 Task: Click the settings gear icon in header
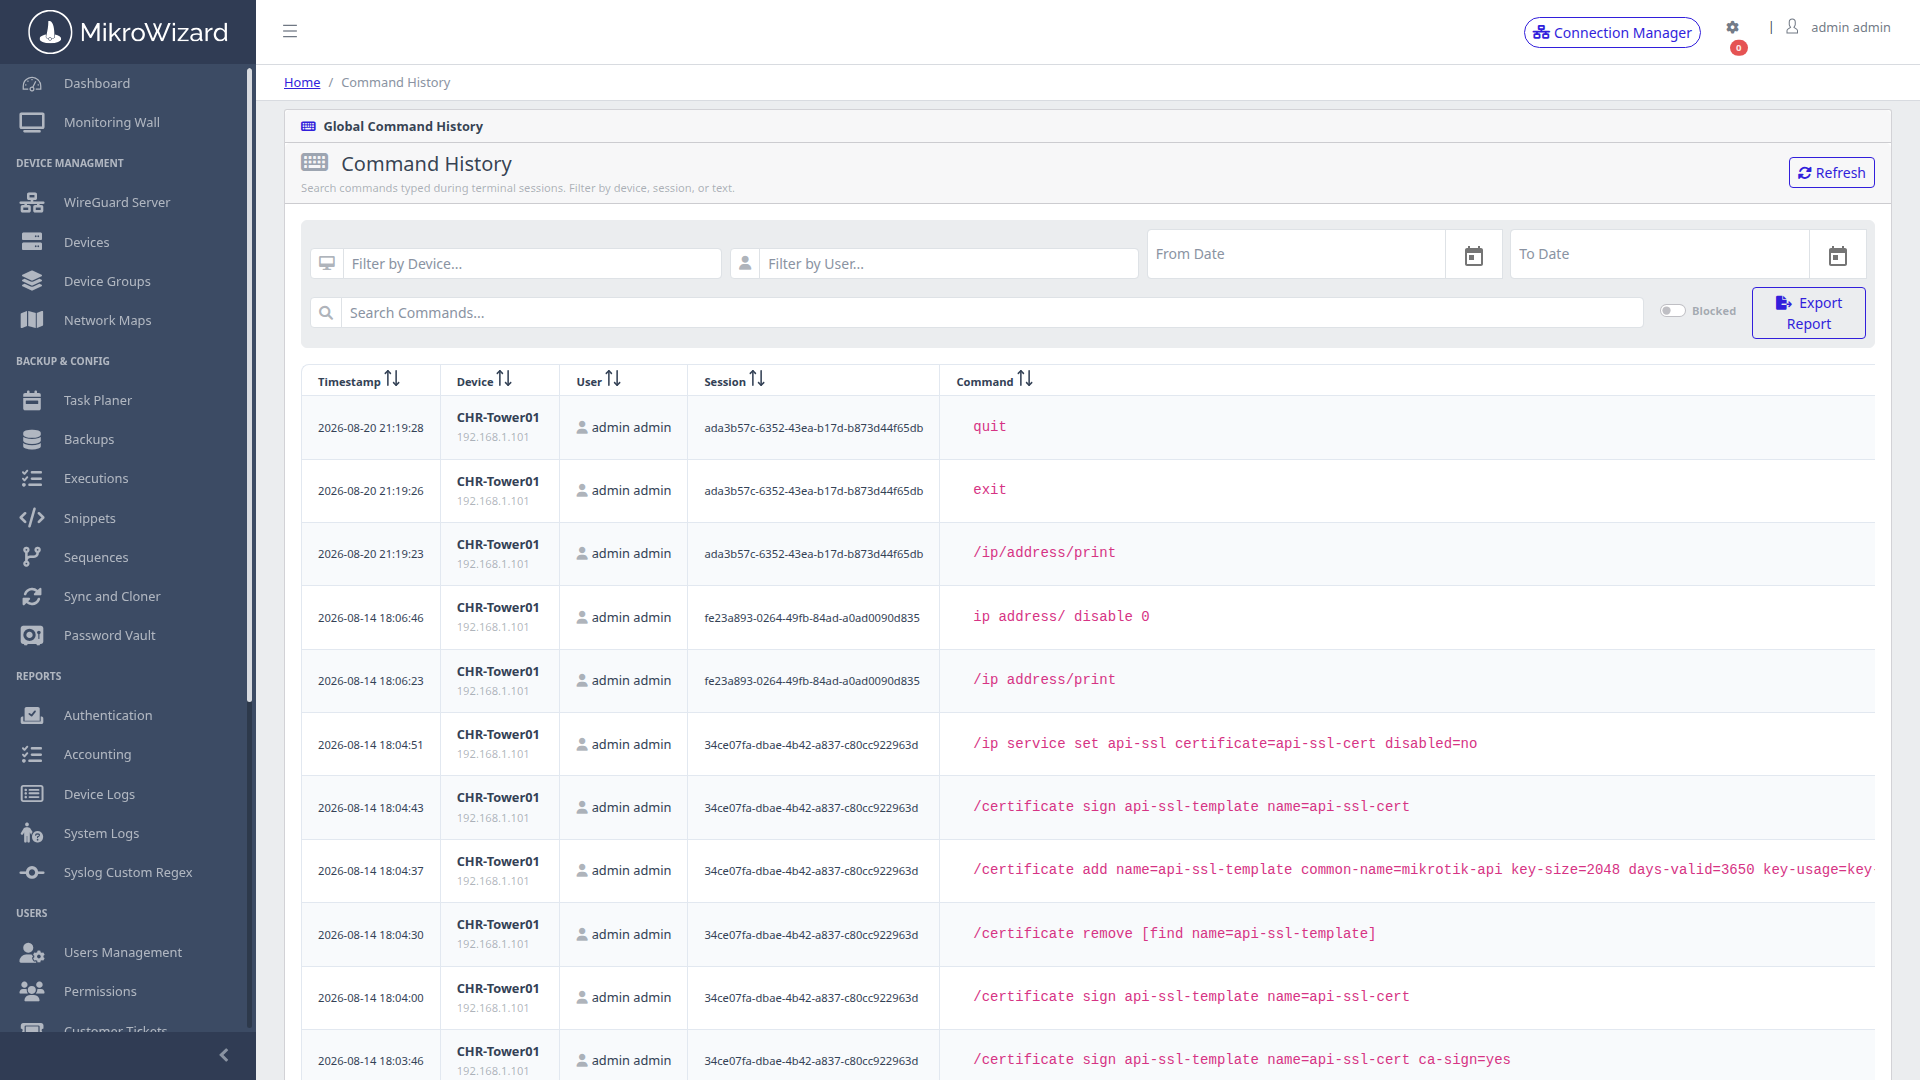(1732, 28)
